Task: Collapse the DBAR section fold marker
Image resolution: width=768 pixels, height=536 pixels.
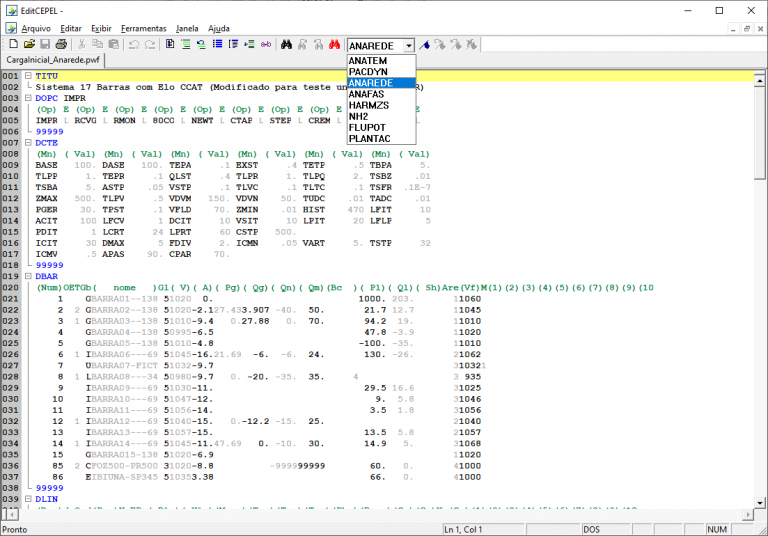Action: (28, 274)
